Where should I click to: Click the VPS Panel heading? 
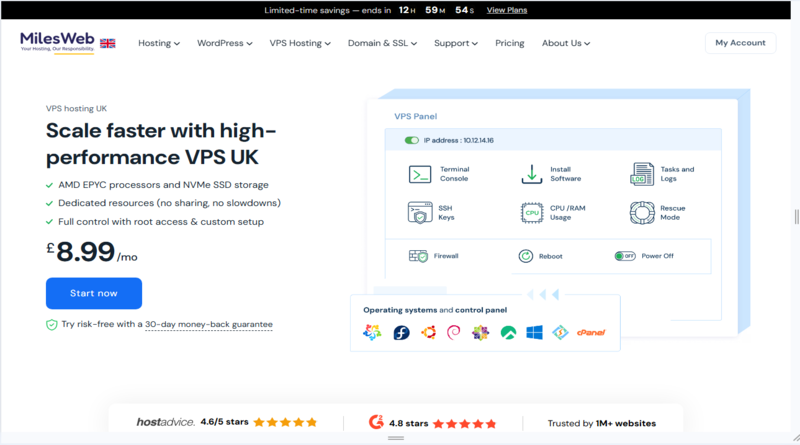coord(415,116)
